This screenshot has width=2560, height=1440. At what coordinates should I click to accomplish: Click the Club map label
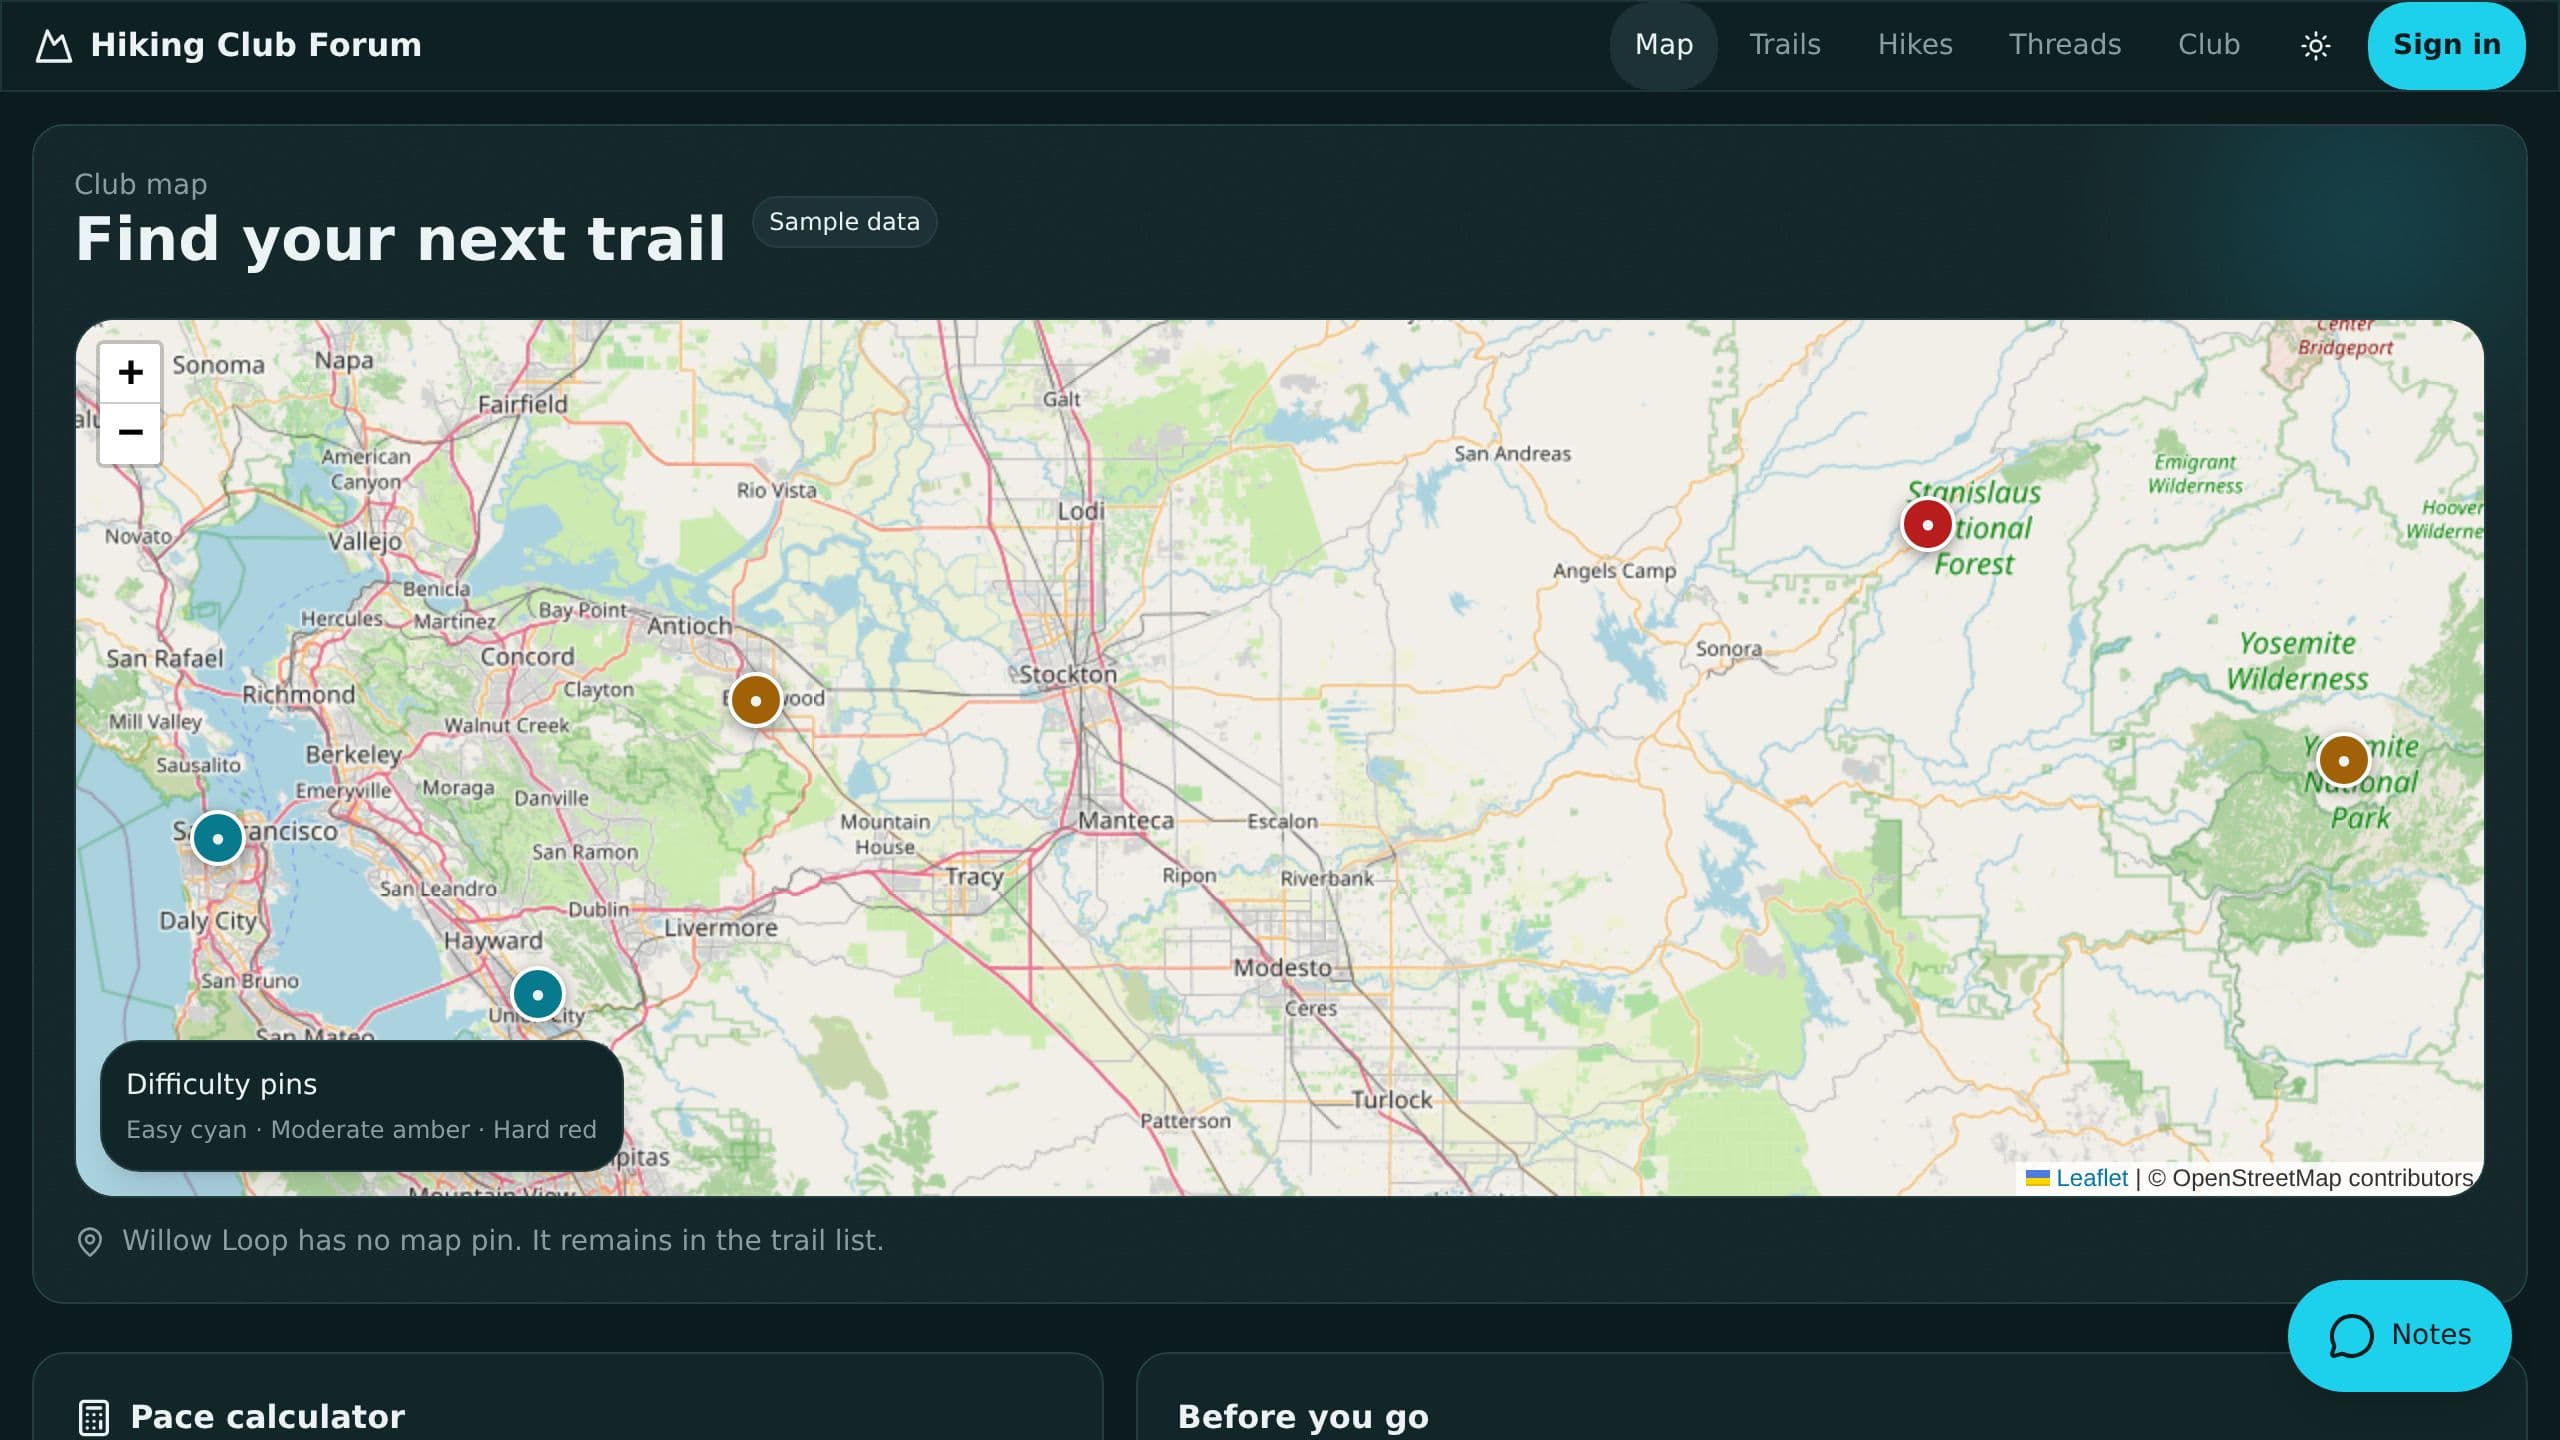click(141, 185)
